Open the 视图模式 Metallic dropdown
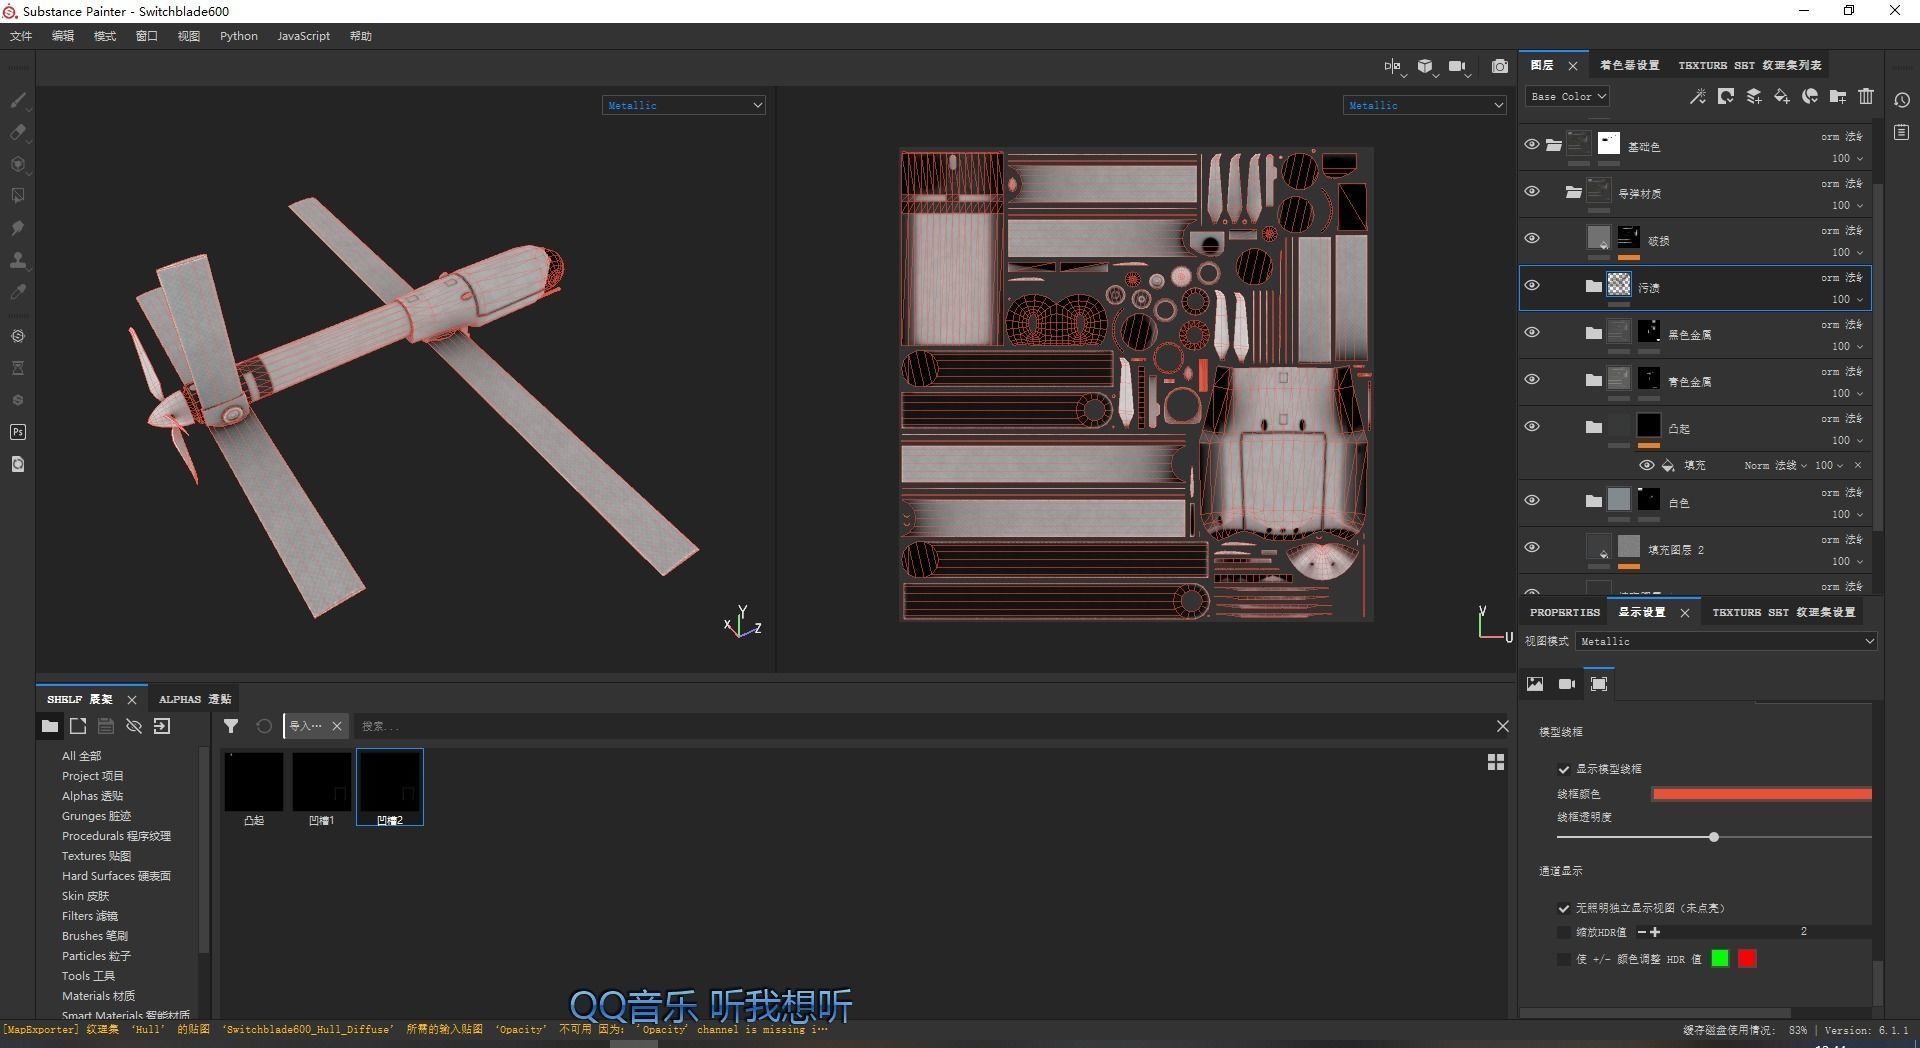The width and height of the screenshot is (1920, 1048). [x=1726, y=642]
